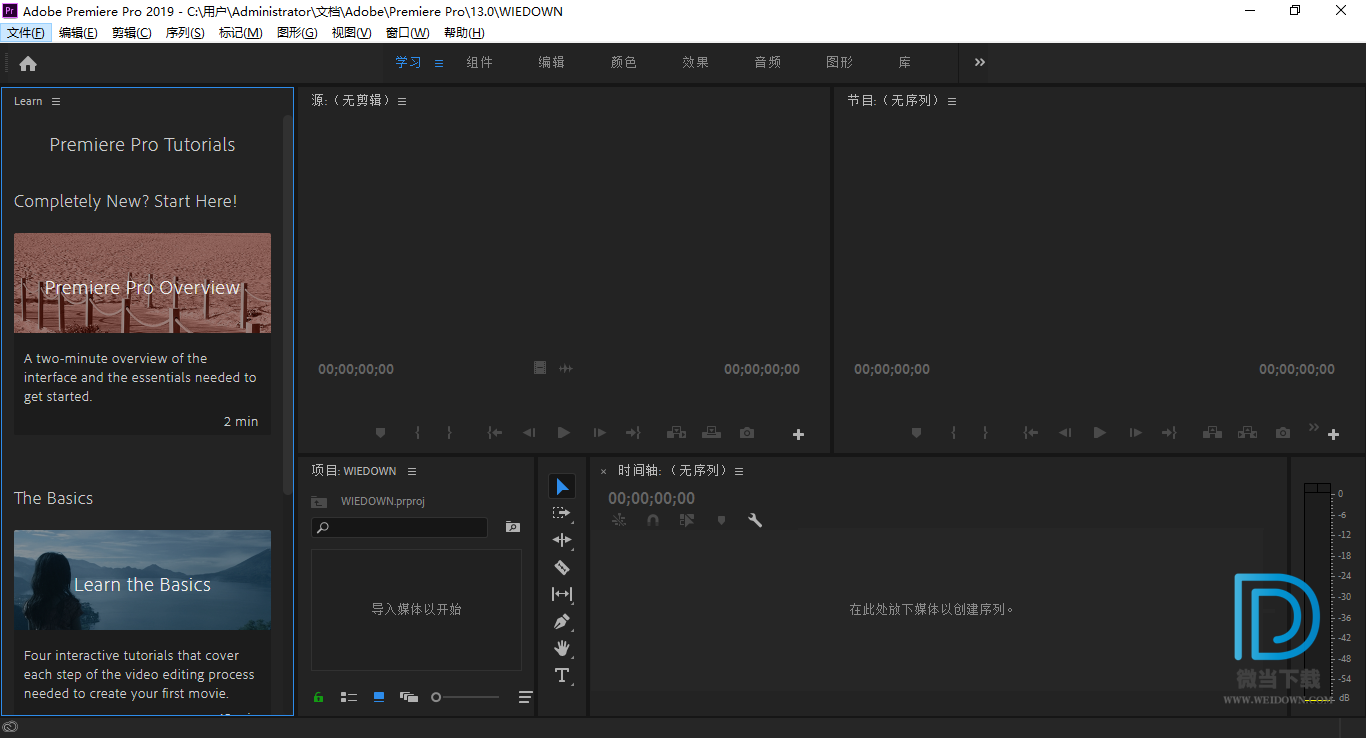
Task: Open Premiere Pro Overview tutorial thumbnail
Action: pos(142,283)
